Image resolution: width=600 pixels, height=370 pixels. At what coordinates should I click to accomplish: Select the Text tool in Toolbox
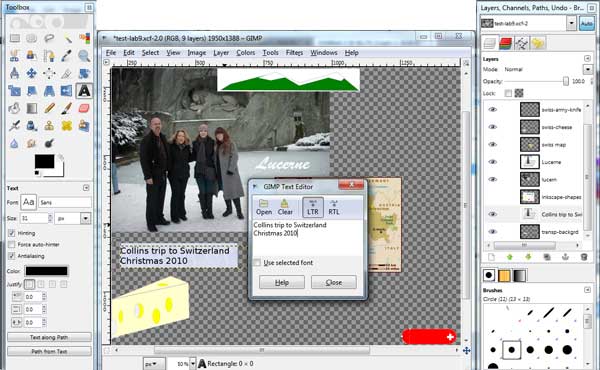click(84, 91)
